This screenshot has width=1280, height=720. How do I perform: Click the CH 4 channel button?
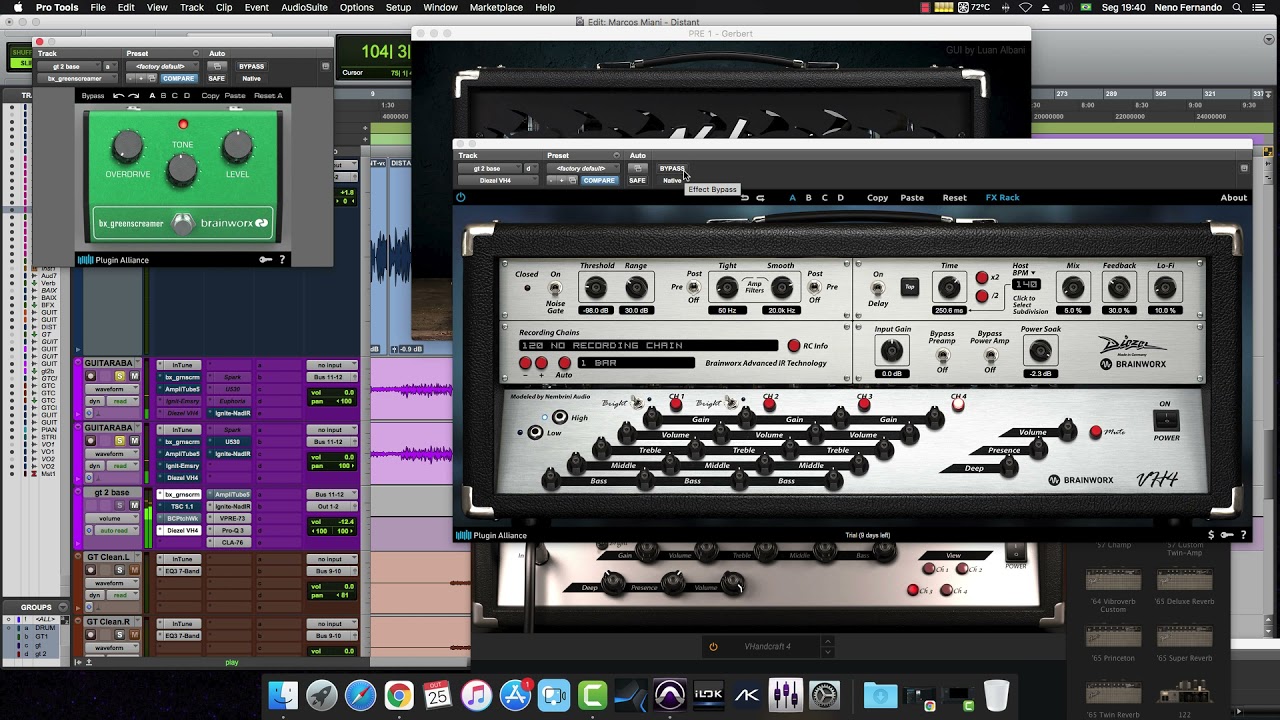pyautogui.click(x=959, y=405)
